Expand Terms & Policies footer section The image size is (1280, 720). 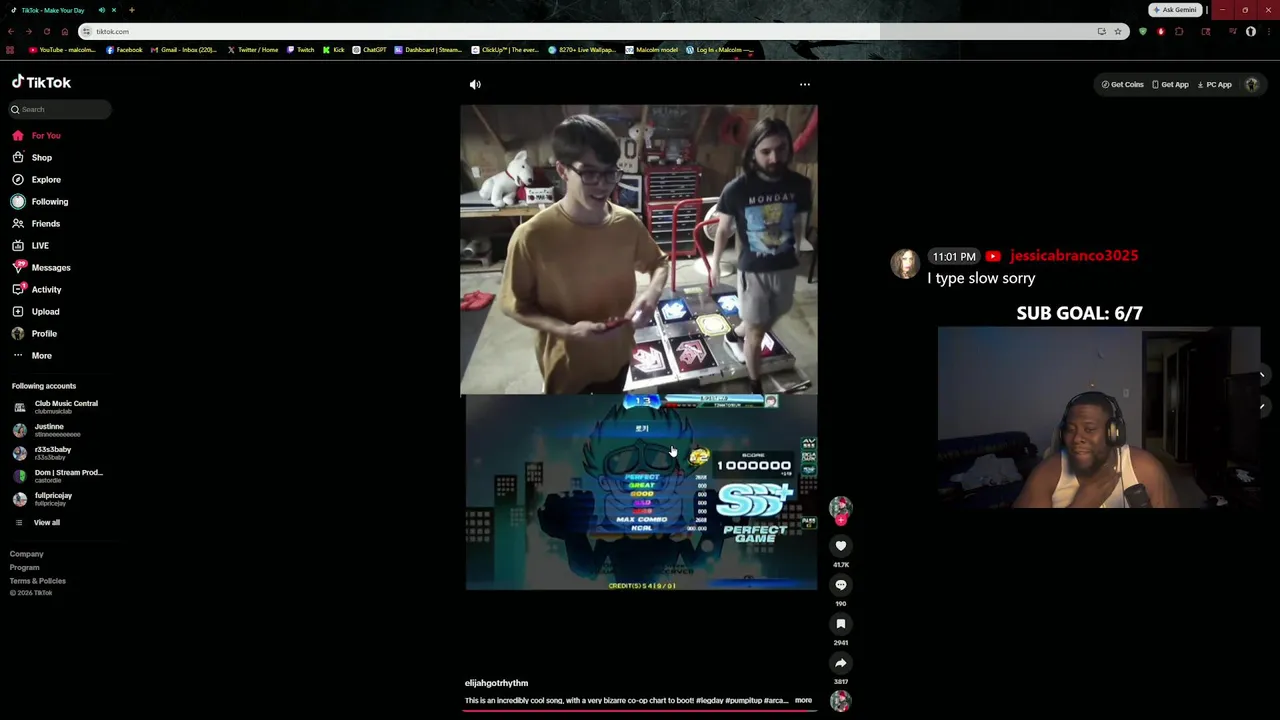coord(38,581)
